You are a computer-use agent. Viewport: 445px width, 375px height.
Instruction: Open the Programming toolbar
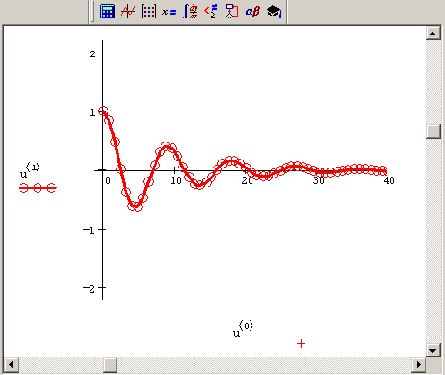[232, 11]
